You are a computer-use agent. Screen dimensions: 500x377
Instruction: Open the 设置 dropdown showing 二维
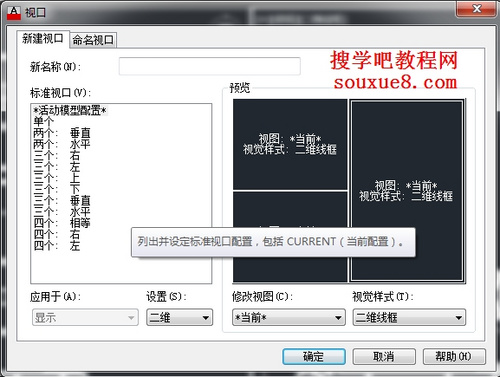tap(179, 317)
